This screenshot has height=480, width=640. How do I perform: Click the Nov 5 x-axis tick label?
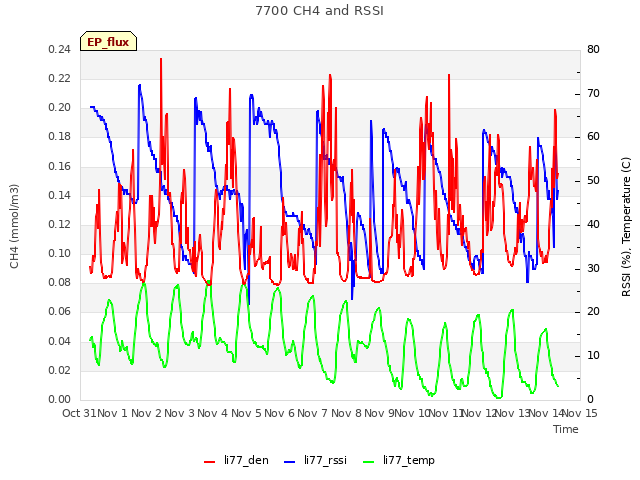click(246, 413)
